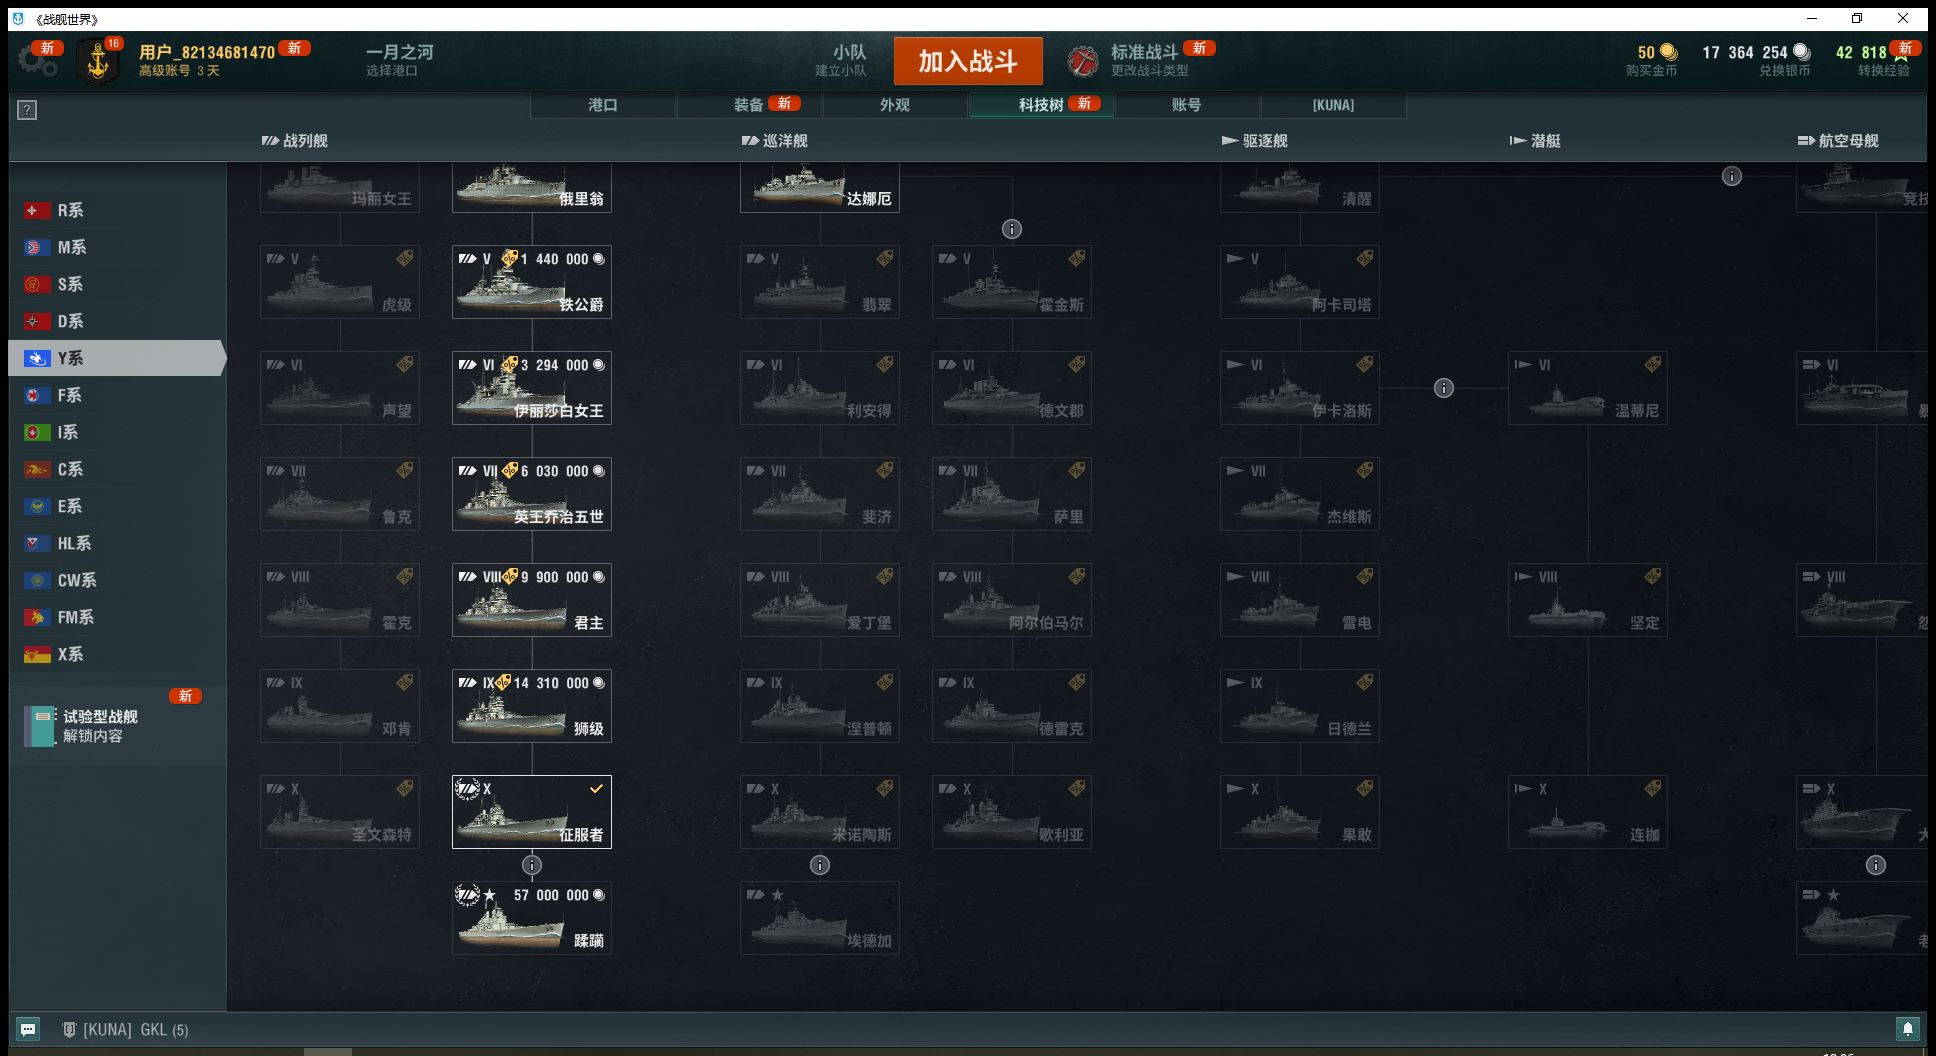Select battleship 俄里翁 card
Image resolution: width=1936 pixels, height=1056 pixels.
point(532,188)
